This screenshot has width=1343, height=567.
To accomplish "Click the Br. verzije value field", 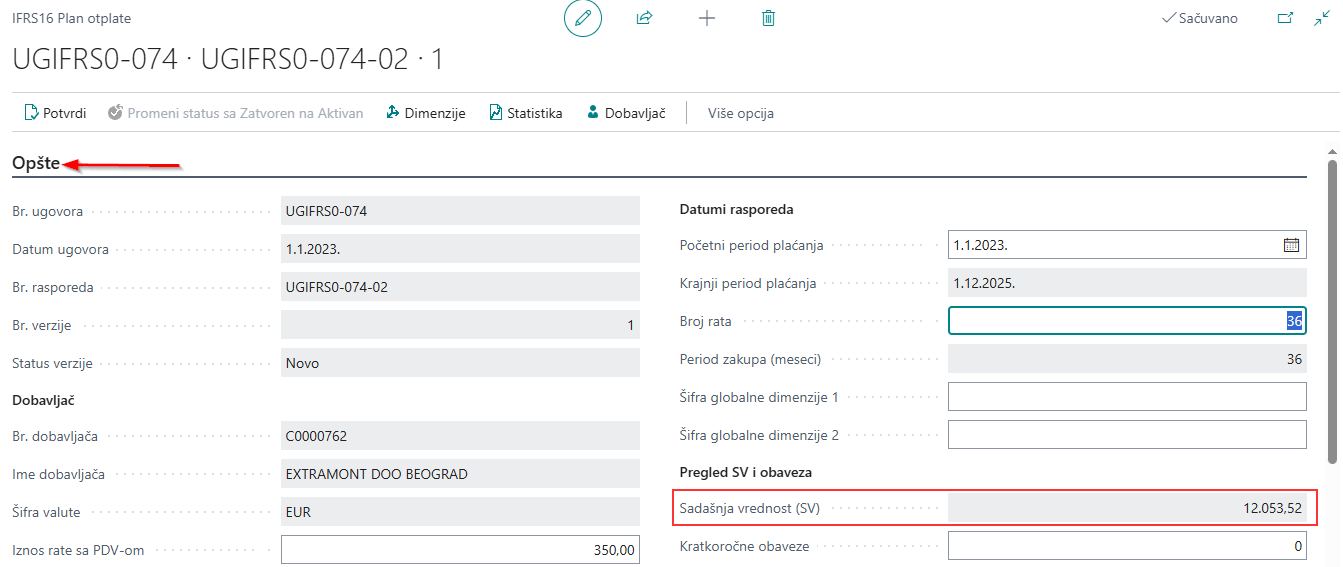I will pos(460,325).
